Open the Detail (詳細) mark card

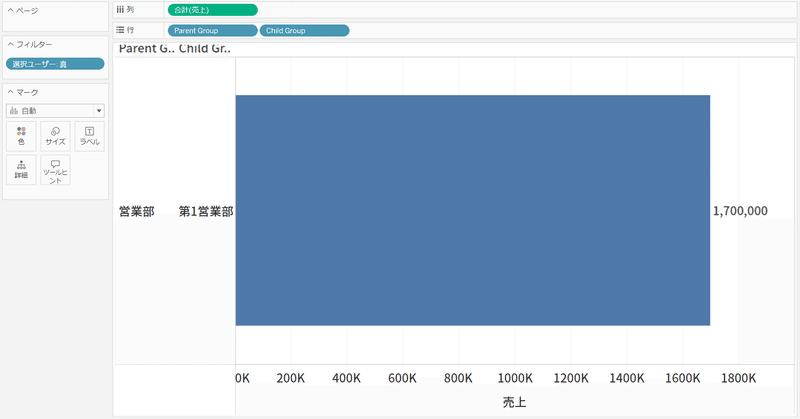tap(21, 169)
